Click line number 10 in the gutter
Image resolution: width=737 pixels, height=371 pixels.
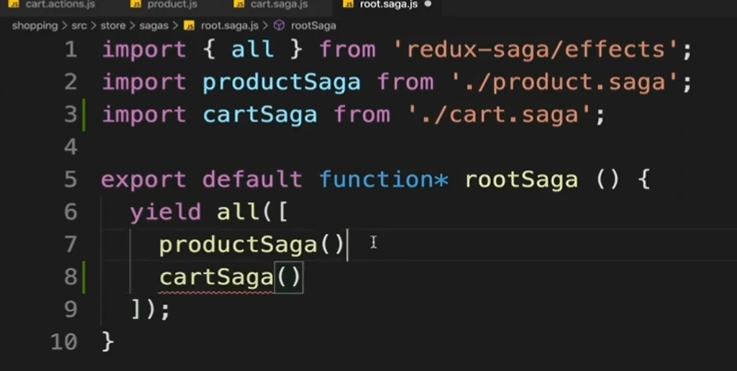(64, 342)
